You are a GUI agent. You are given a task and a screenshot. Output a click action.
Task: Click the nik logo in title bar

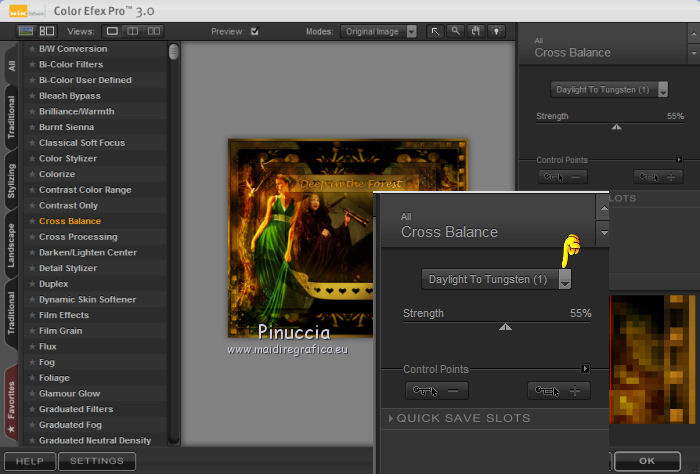coord(19,11)
